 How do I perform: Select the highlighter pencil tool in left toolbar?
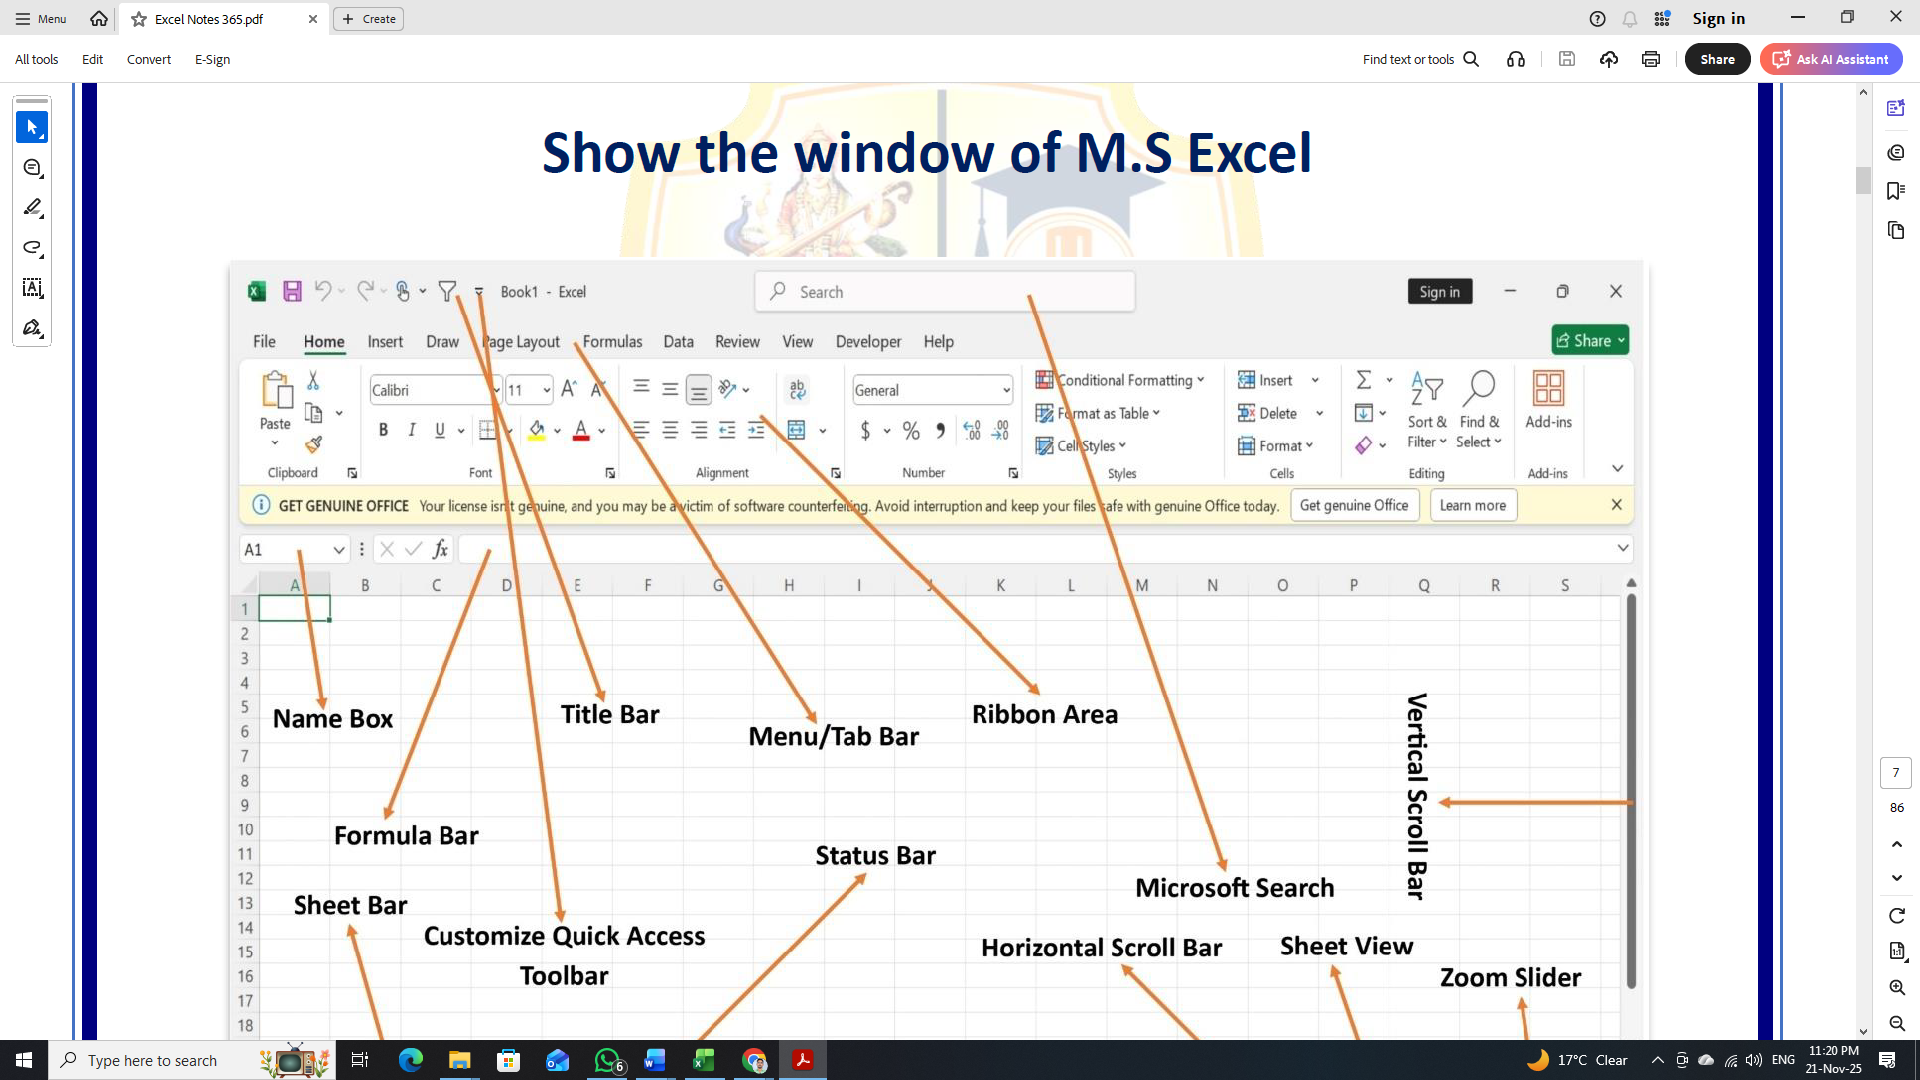click(x=32, y=207)
